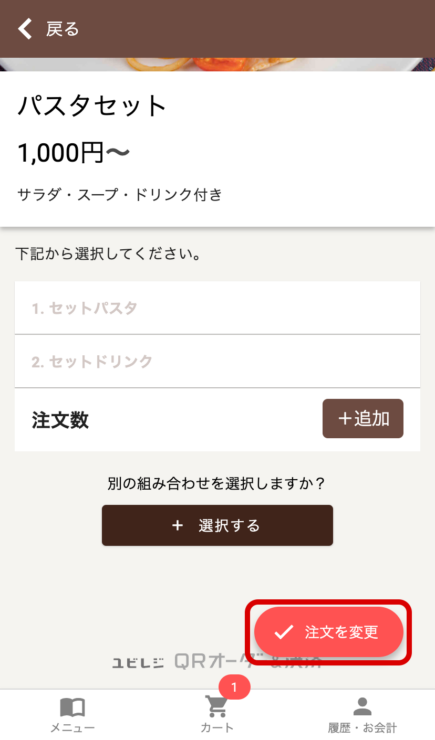435x740 pixels.
Task: Confirm with the 注文を変更 button
Action: pos(329,632)
